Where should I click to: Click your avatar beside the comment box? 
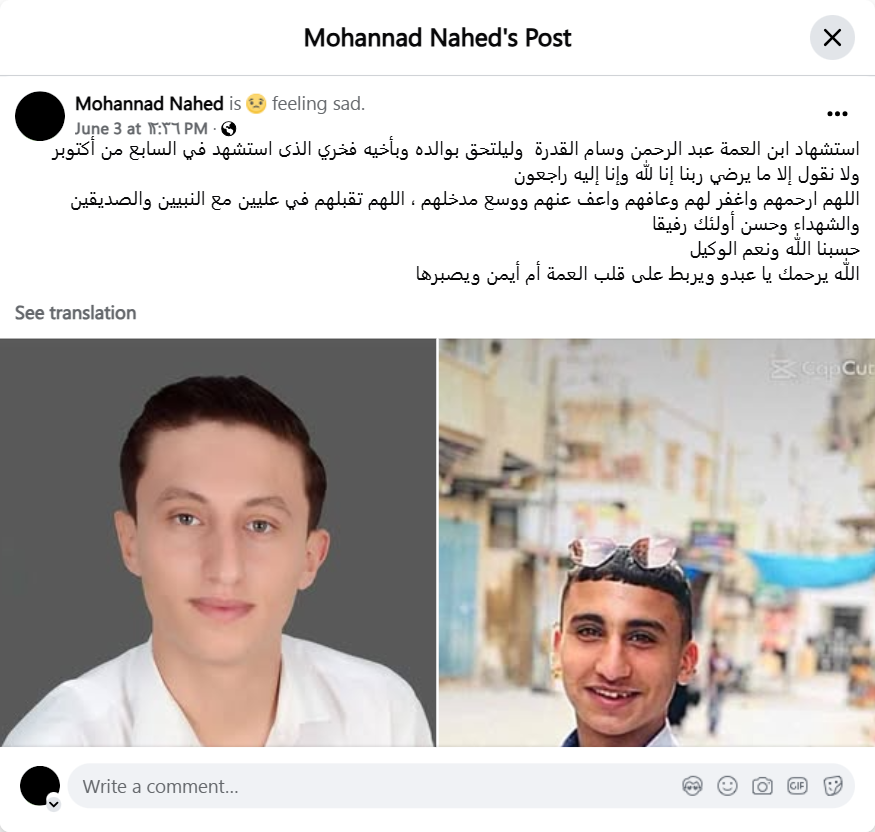40,786
